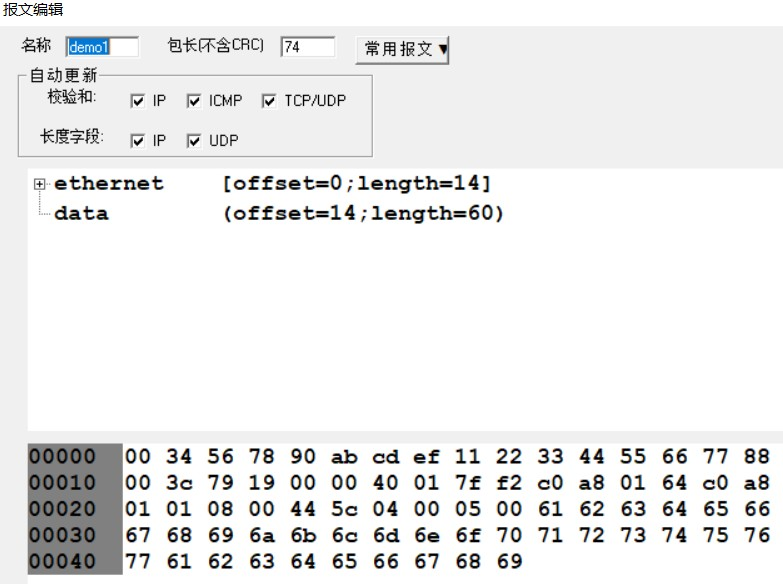Image resolution: width=783 pixels, height=584 pixels.
Task: Click the packet length field showing 74
Action: (x=307, y=47)
